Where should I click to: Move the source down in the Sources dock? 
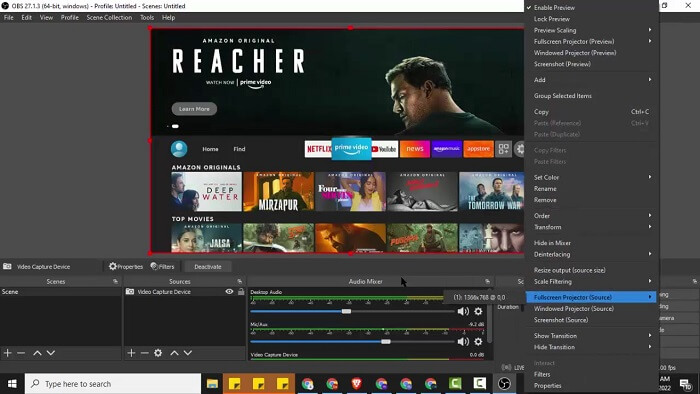[x=188, y=353]
